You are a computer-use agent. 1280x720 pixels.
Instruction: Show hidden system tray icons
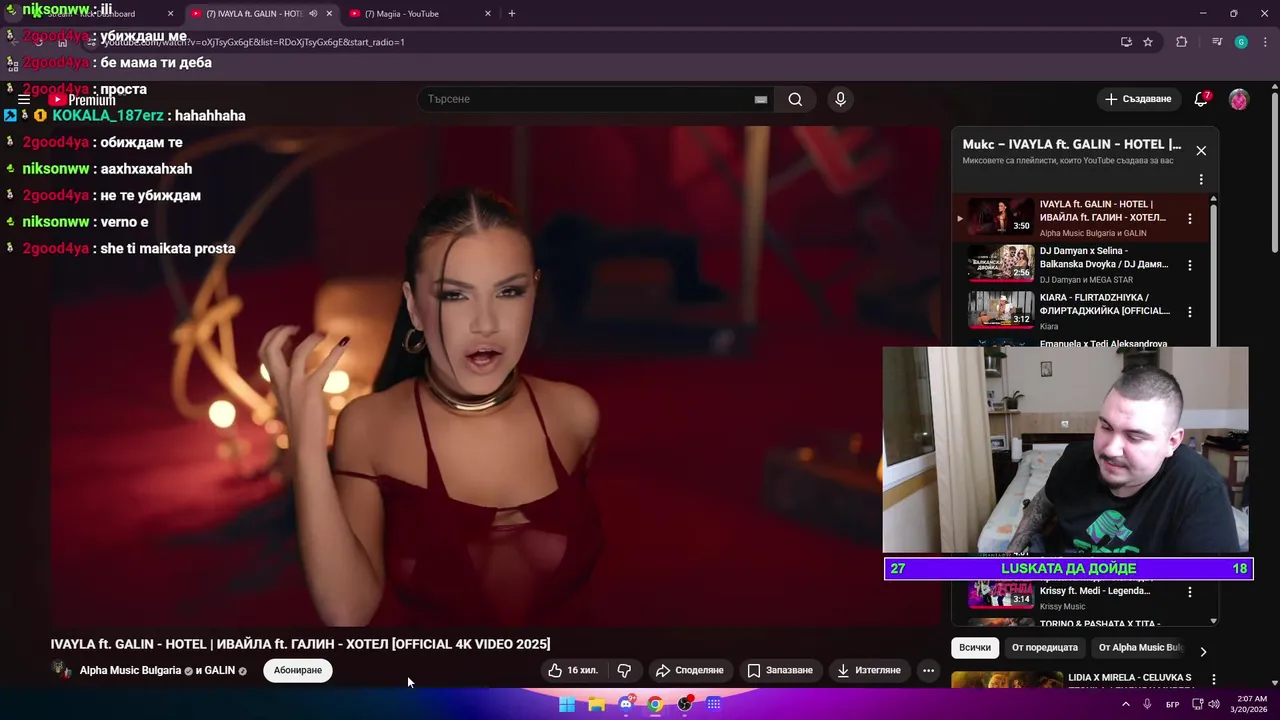coord(1125,704)
